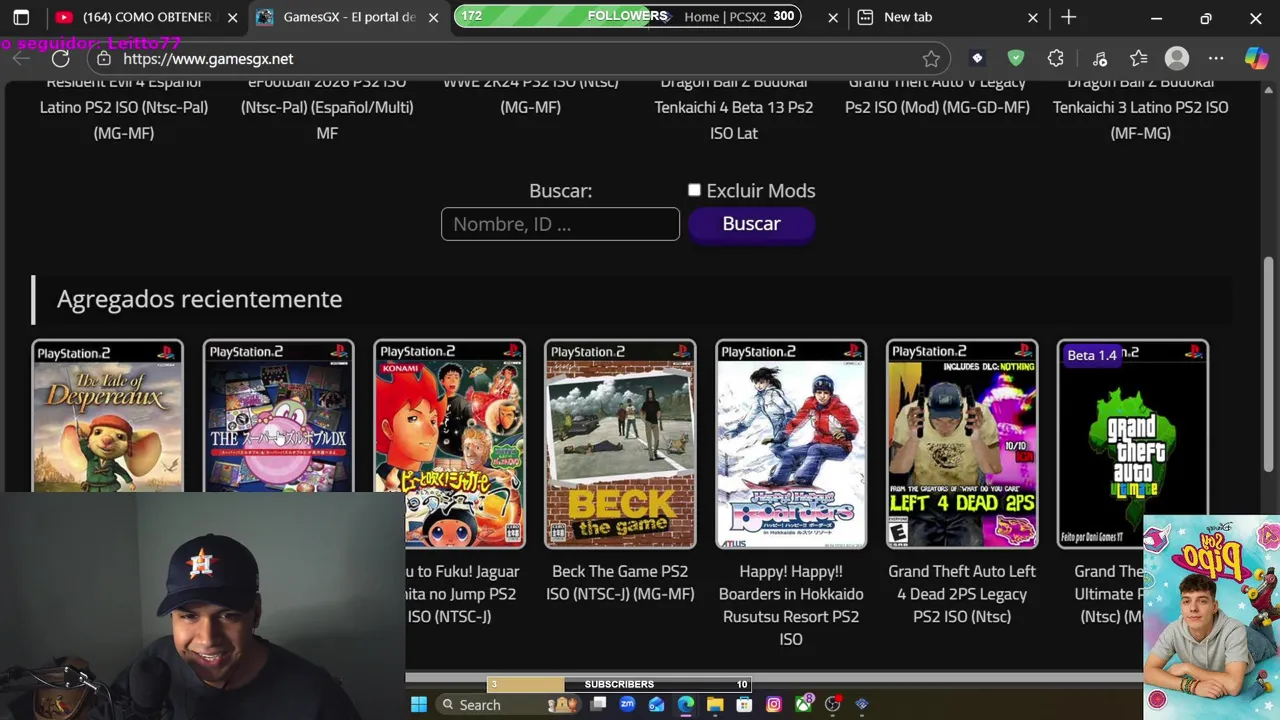Image resolution: width=1280 pixels, height=720 pixels.
Task: Click the Agregados recientemente heading
Action: click(199, 299)
